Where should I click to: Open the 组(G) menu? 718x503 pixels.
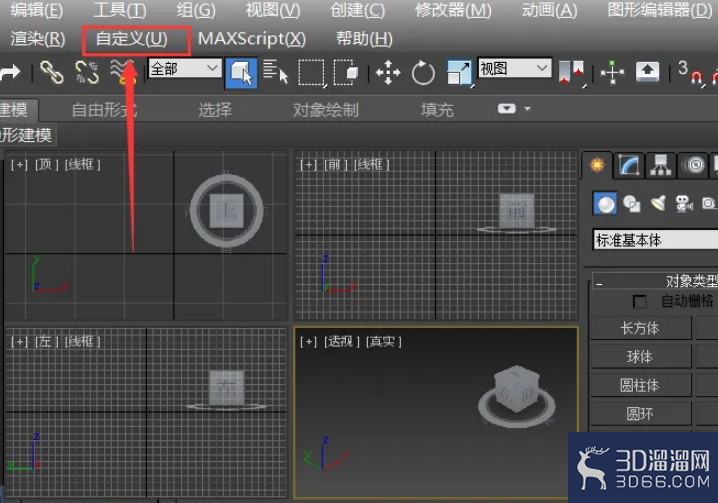tap(196, 10)
